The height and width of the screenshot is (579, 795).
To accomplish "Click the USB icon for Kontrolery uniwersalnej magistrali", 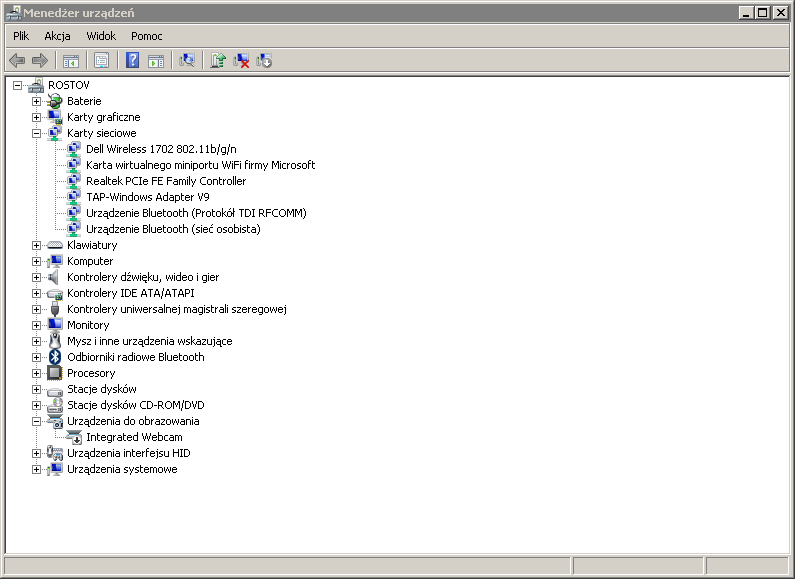I will pos(55,309).
